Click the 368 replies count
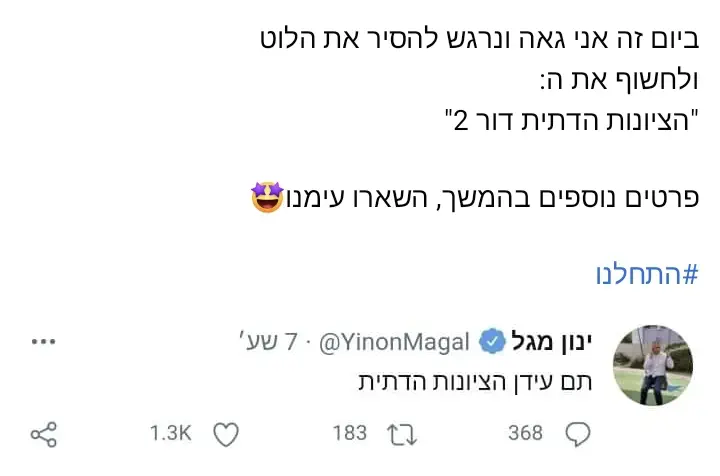Image resolution: width=720 pixels, height=476 pixels. [x=524, y=433]
